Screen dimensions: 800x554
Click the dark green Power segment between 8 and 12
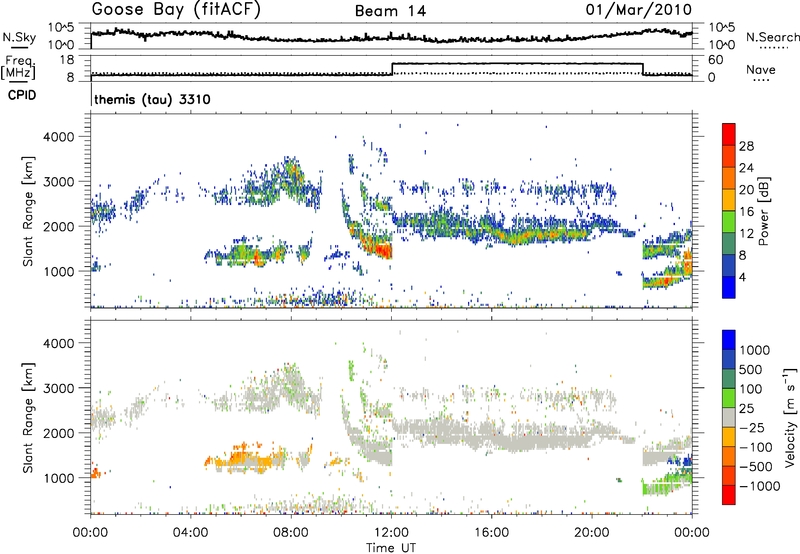pyautogui.click(x=729, y=244)
